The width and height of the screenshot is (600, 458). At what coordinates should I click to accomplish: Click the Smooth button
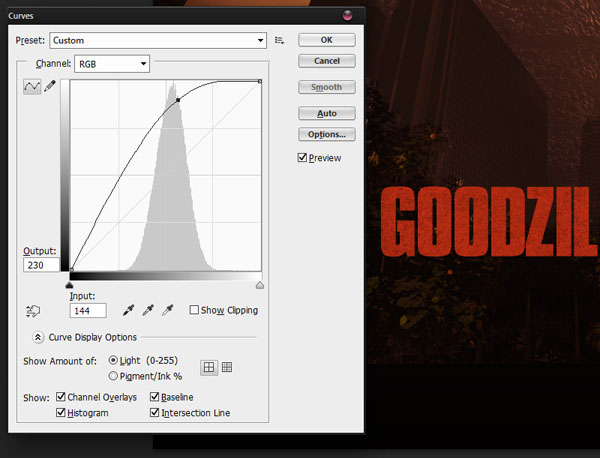click(327, 87)
